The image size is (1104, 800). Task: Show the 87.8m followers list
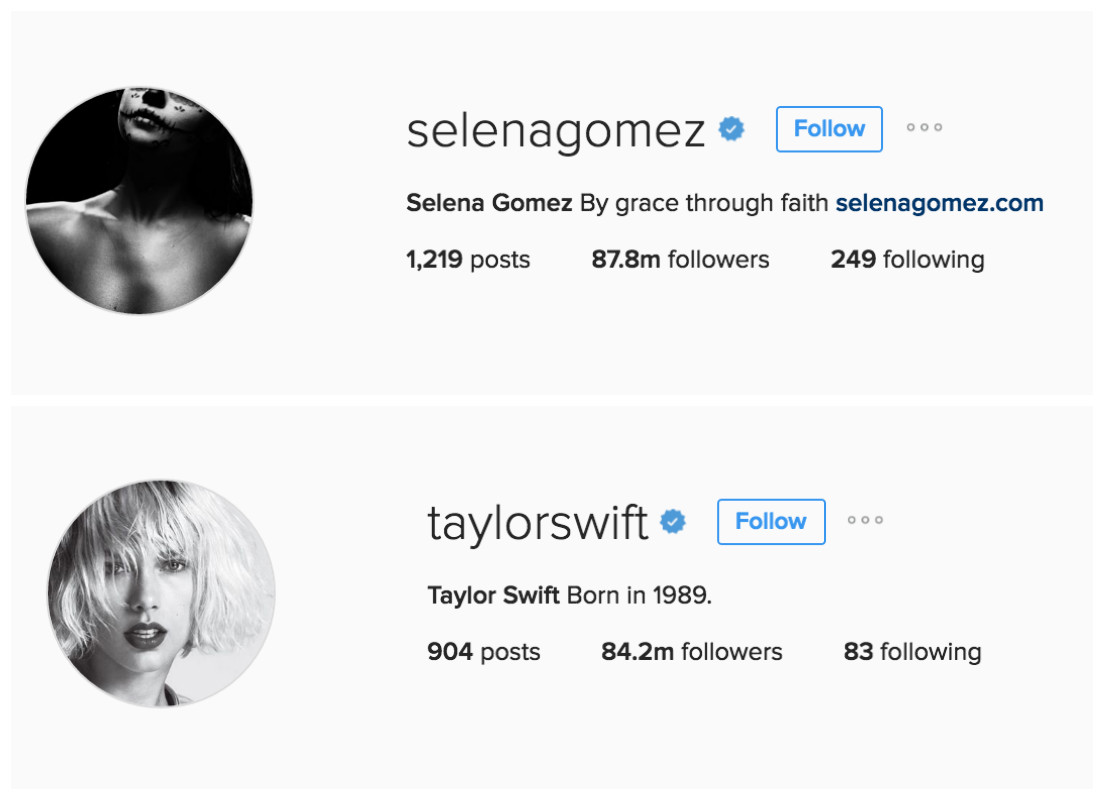[680, 260]
